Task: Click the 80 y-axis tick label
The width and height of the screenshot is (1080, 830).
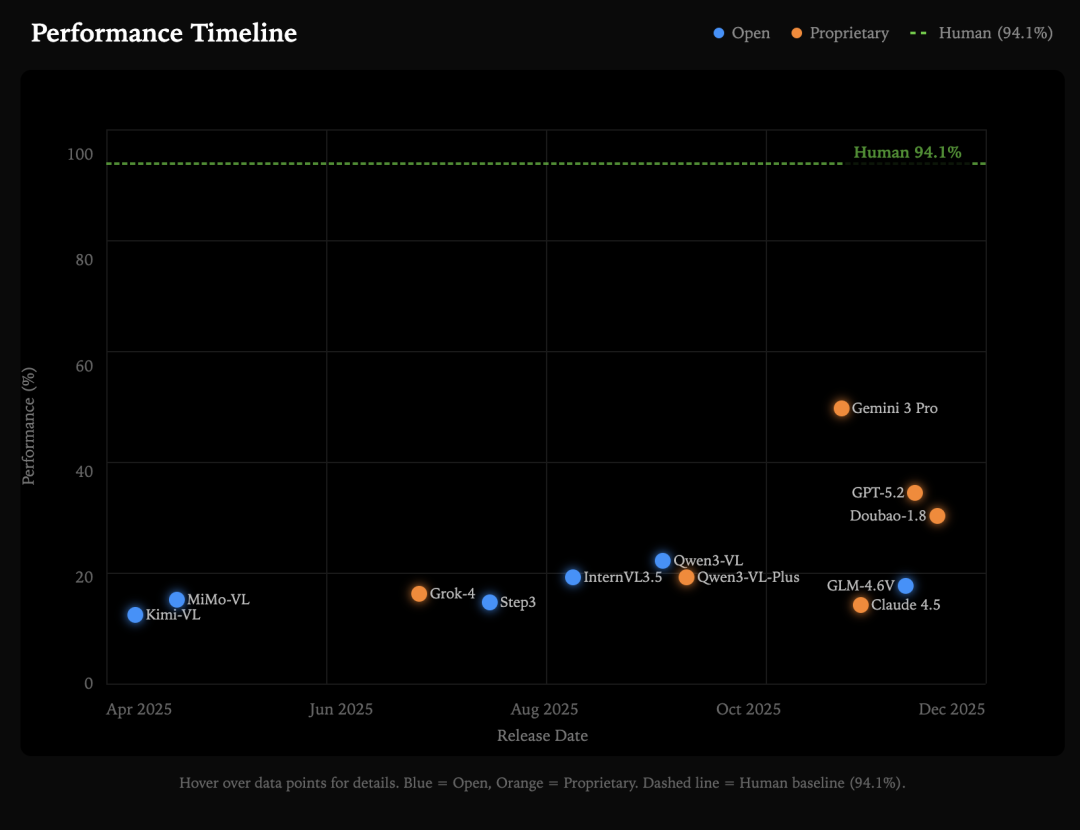Action: (x=84, y=260)
